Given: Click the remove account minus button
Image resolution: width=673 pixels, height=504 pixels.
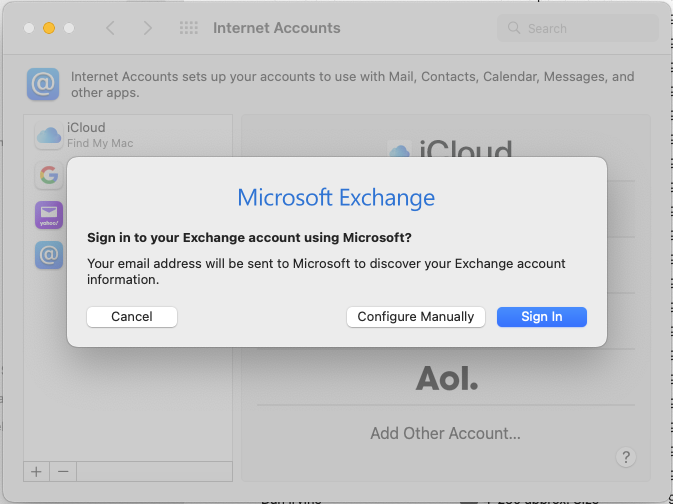Looking at the screenshot, I should pos(63,472).
